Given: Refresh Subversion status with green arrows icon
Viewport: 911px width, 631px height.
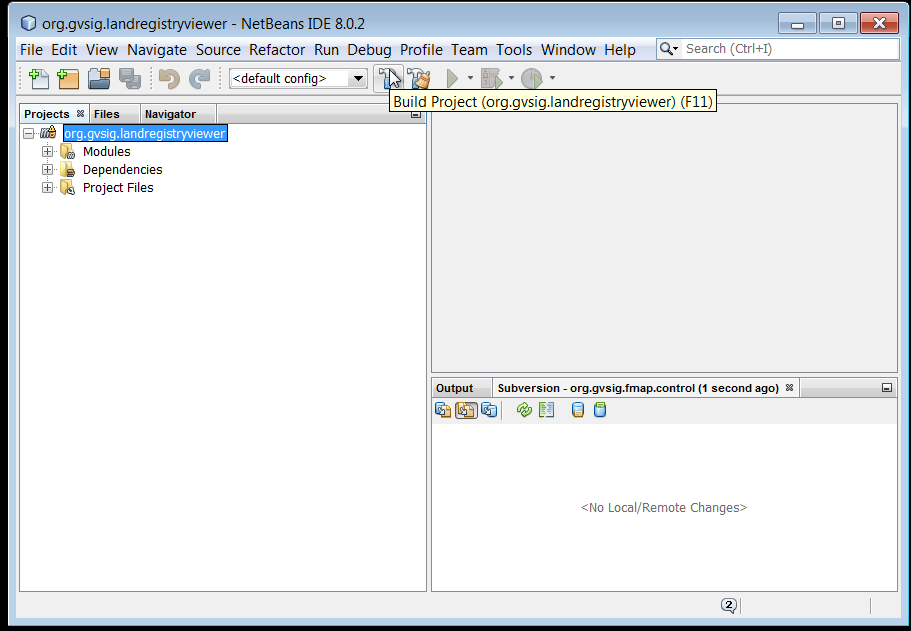Looking at the screenshot, I should click(x=524, y=409).
